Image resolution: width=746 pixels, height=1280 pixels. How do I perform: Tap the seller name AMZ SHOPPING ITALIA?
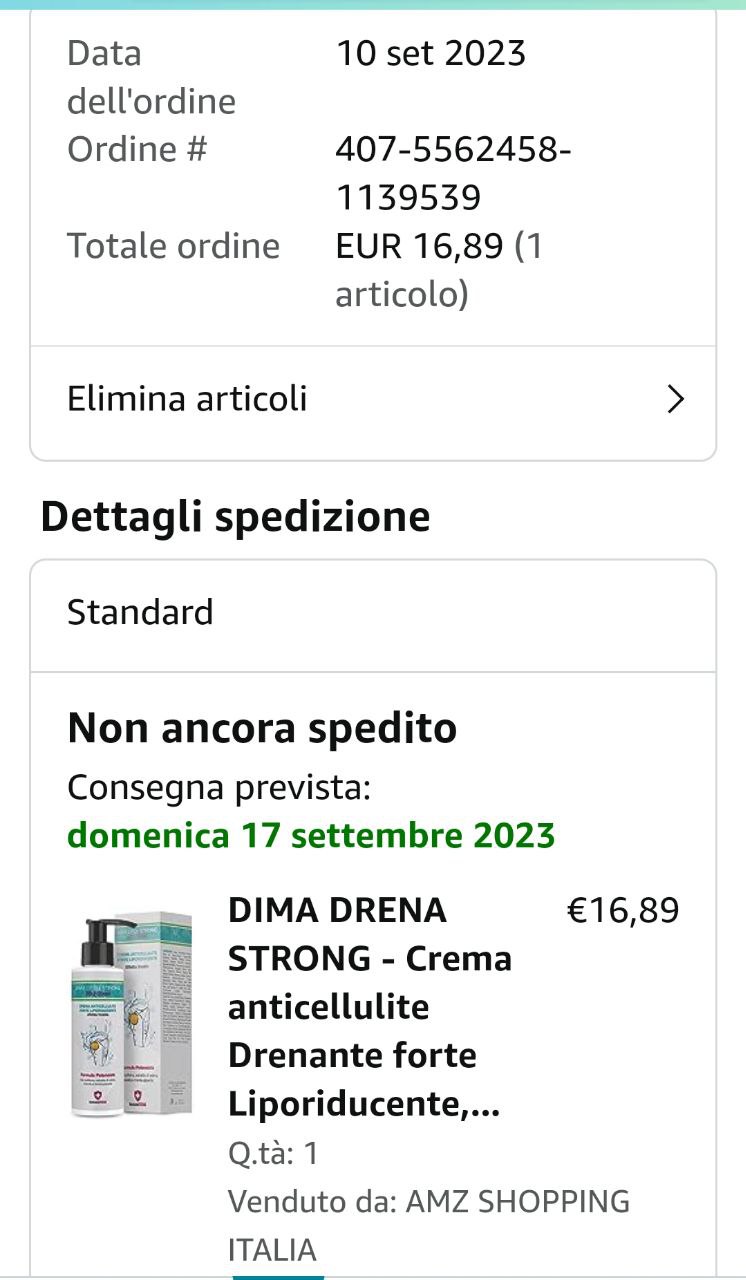429,1225
